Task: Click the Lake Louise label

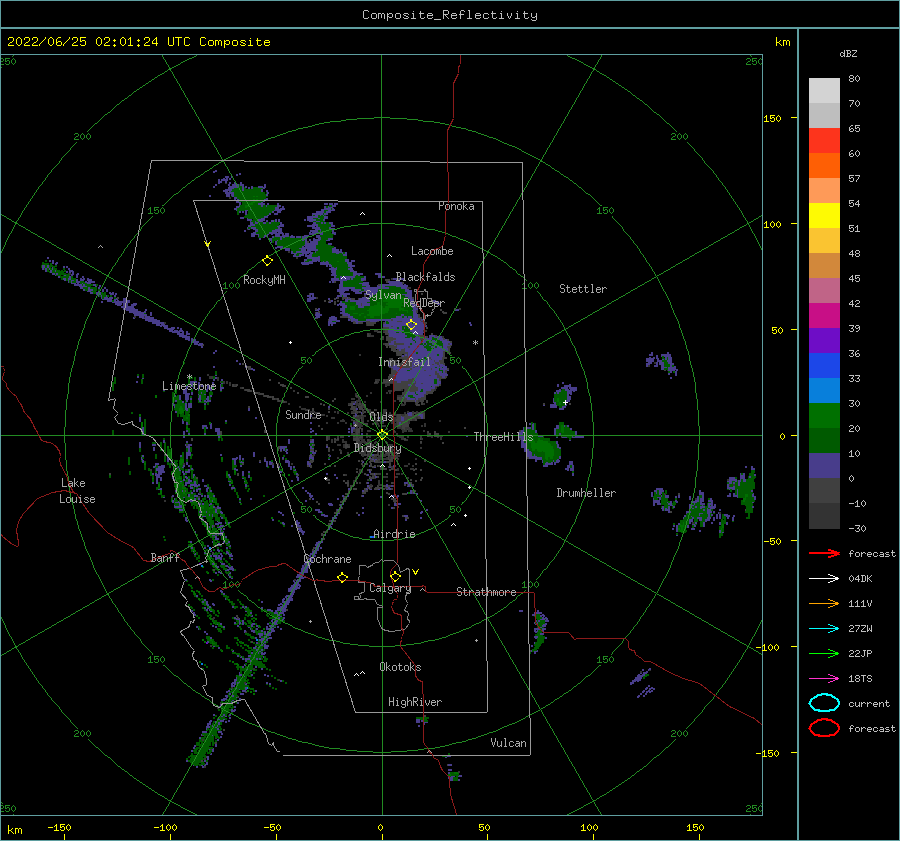Action: pyautogui.click(x=77, y=491)
